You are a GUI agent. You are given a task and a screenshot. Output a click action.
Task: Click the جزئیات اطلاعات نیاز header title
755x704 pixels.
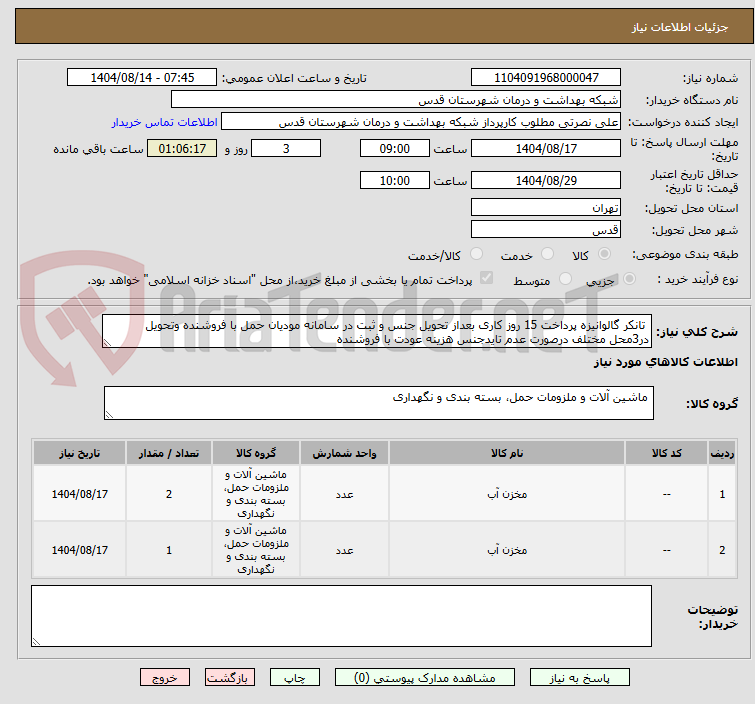pyautogui.click(x=680, y=27)
